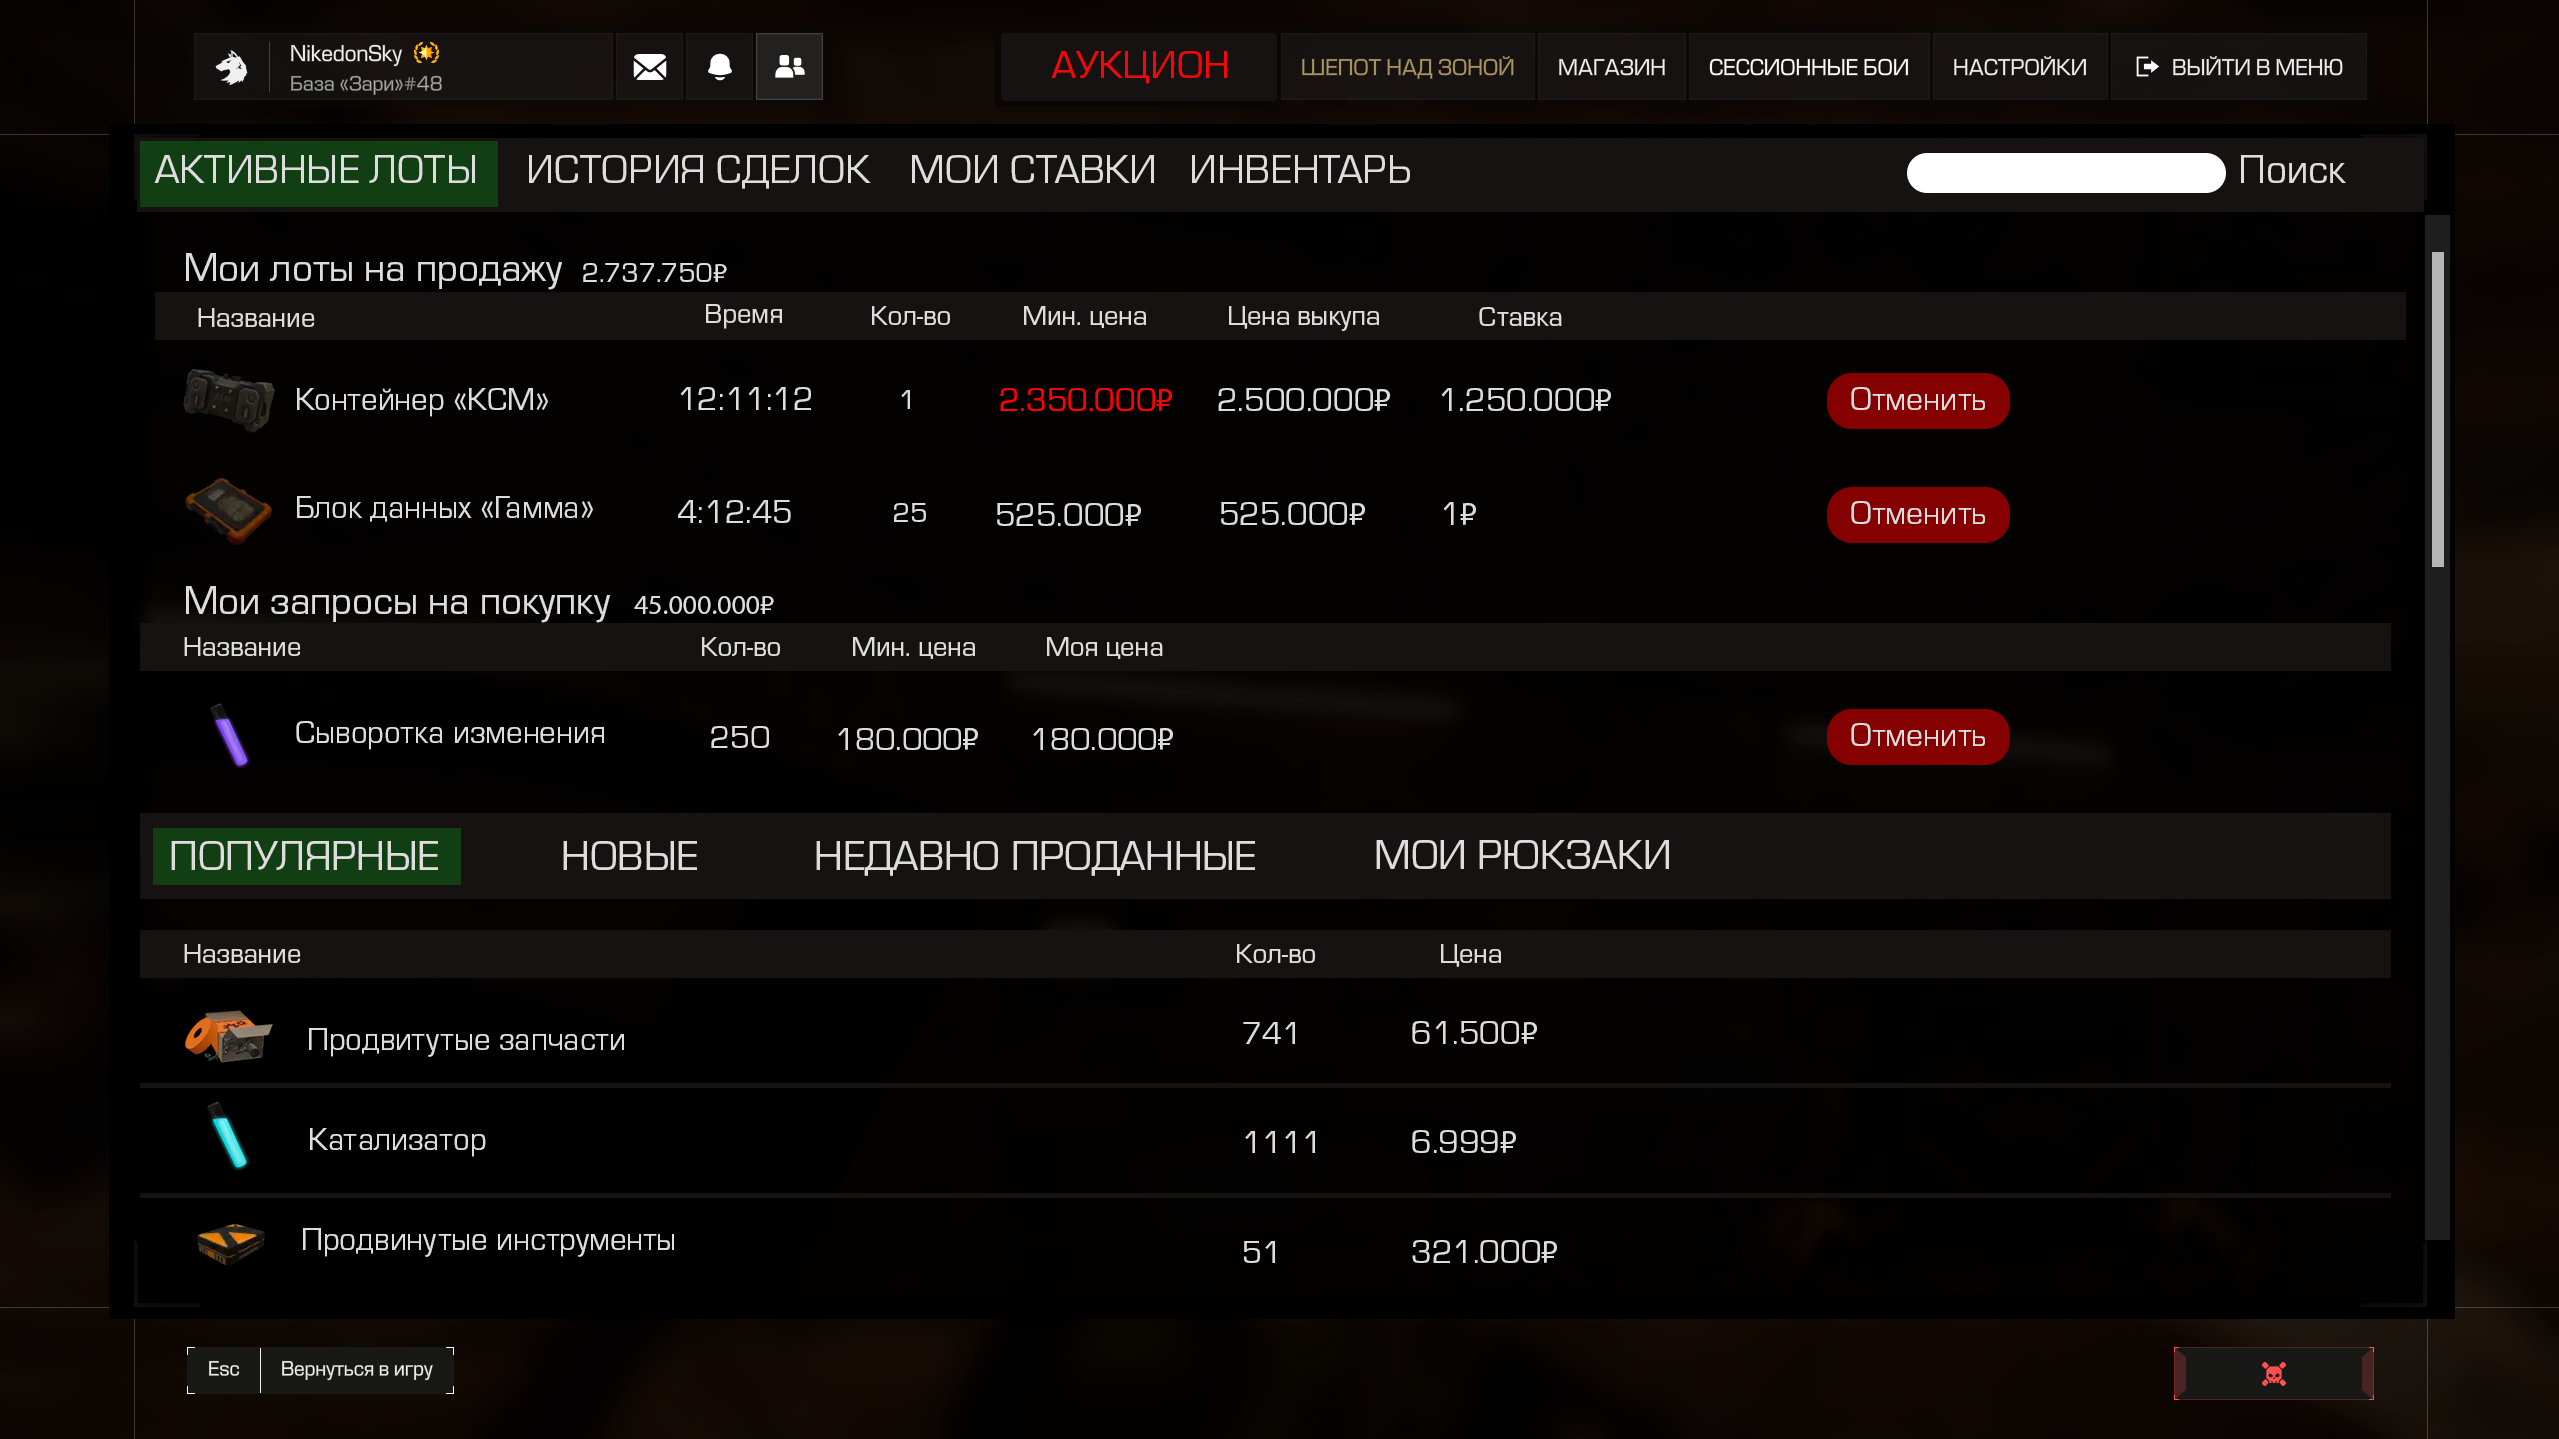
Task: Click the Блок данных «Гамма» item icon
Action: (x=228, y=511)
